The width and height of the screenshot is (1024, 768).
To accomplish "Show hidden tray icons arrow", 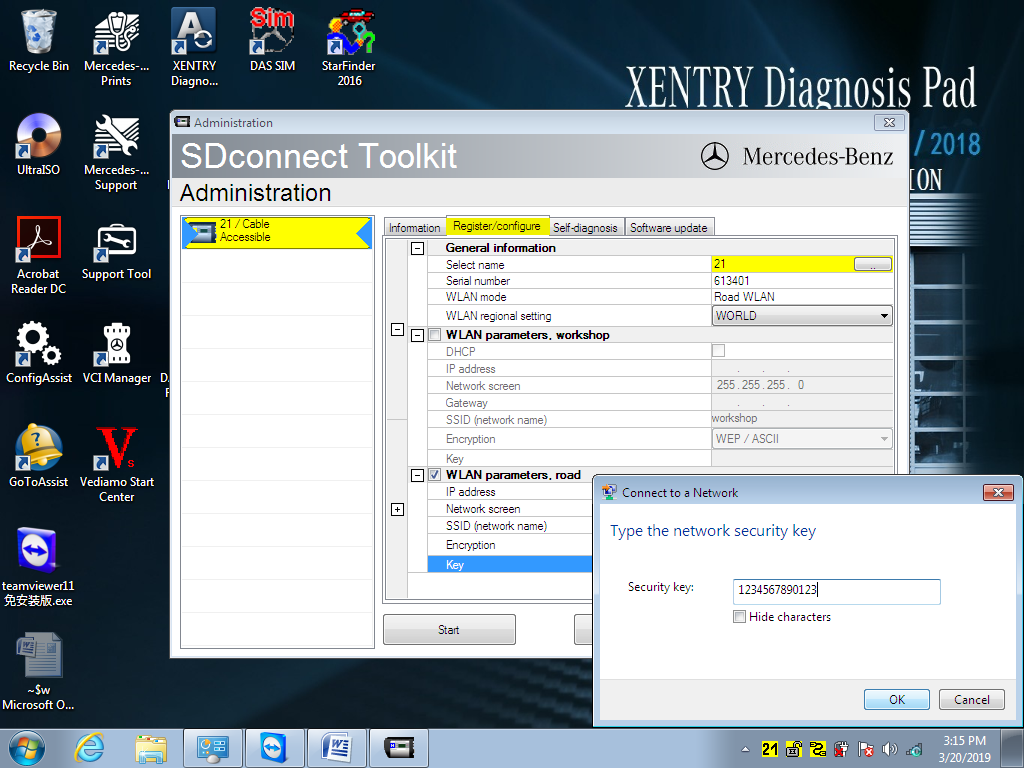I will point(745,750).
